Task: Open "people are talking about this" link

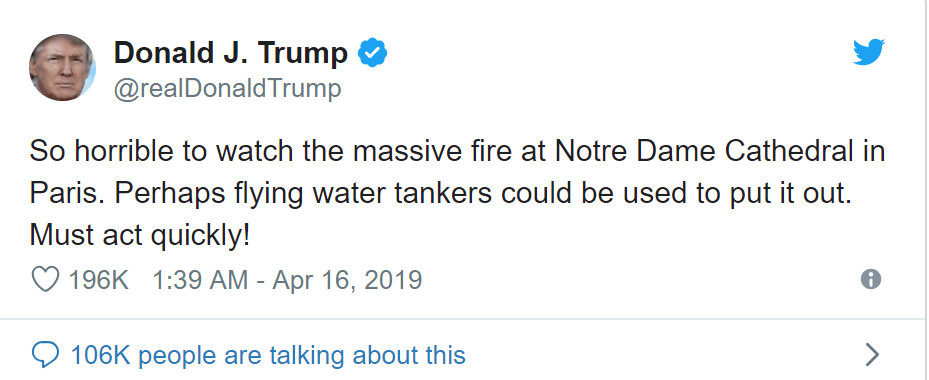Action: click(x=302, y=355)
